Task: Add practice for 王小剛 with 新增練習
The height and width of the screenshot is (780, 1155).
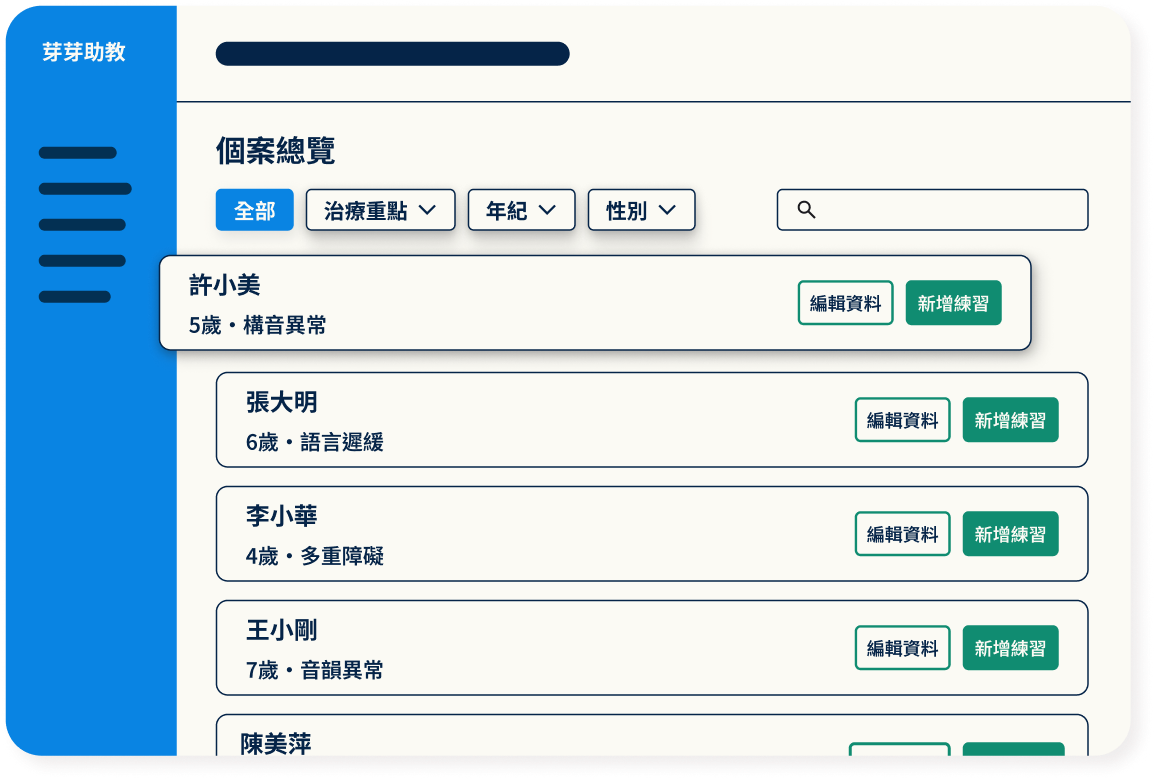Action: [1010, 648]
